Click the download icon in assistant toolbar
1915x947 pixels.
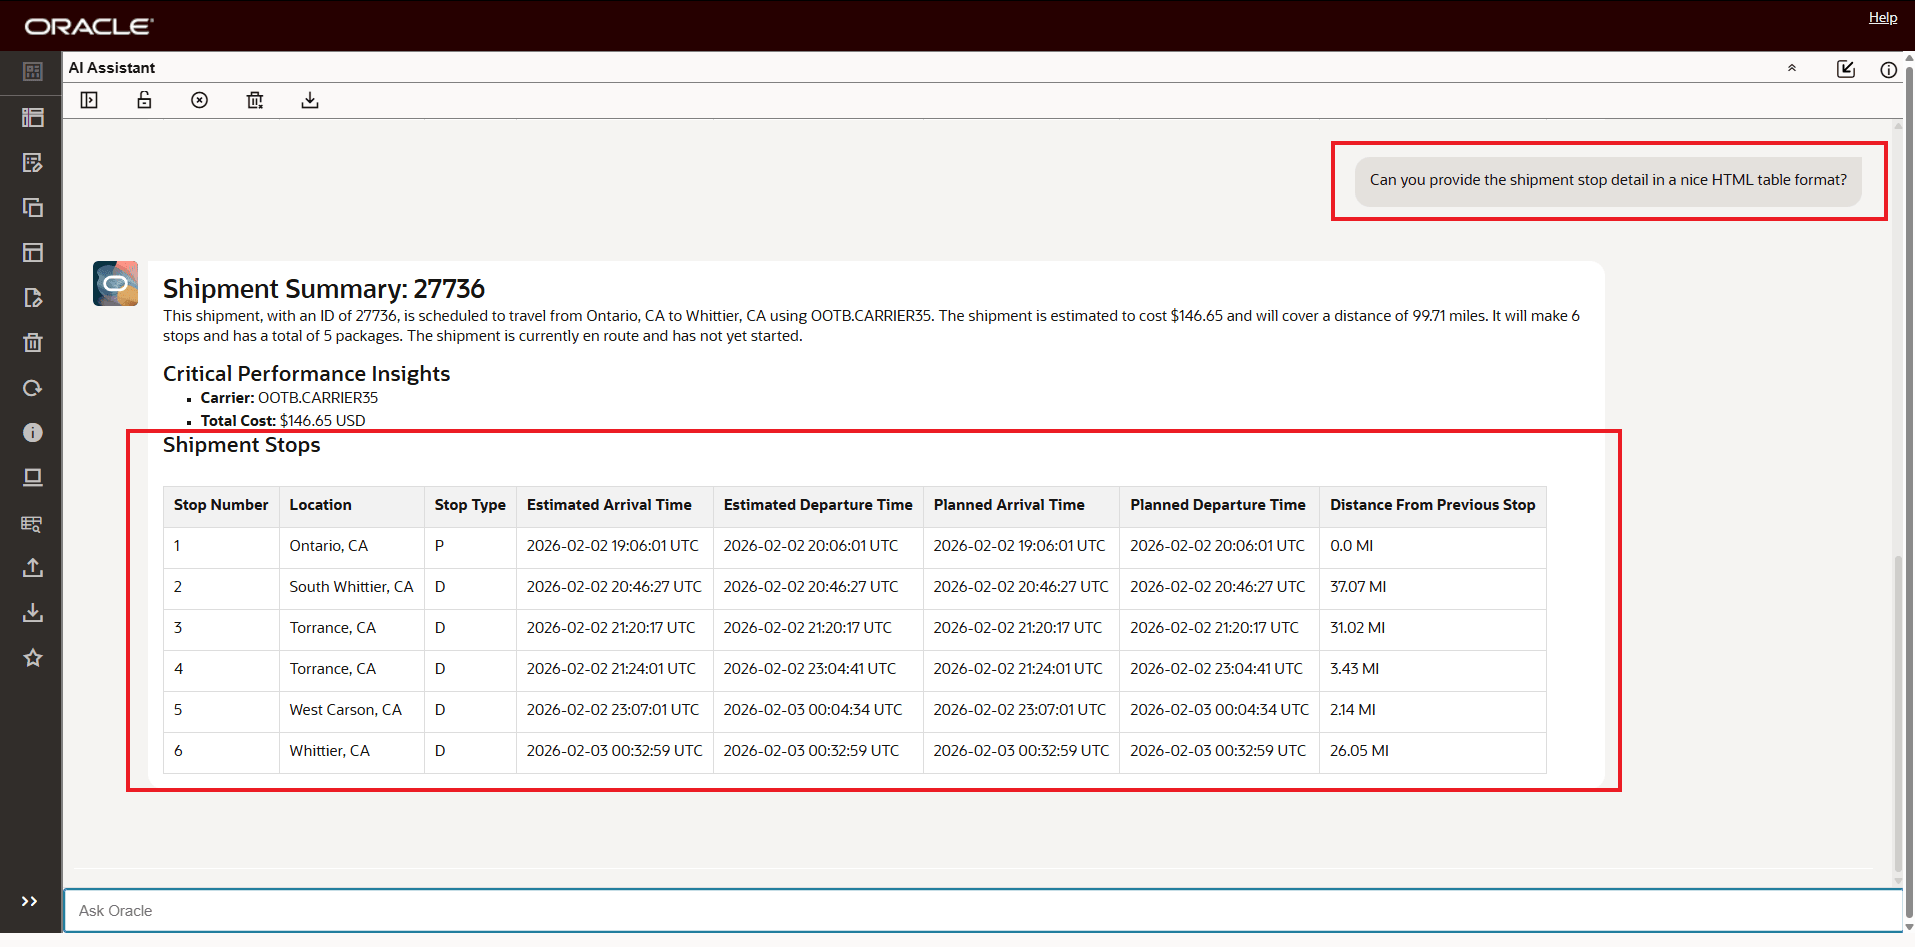tap(310, 100)
